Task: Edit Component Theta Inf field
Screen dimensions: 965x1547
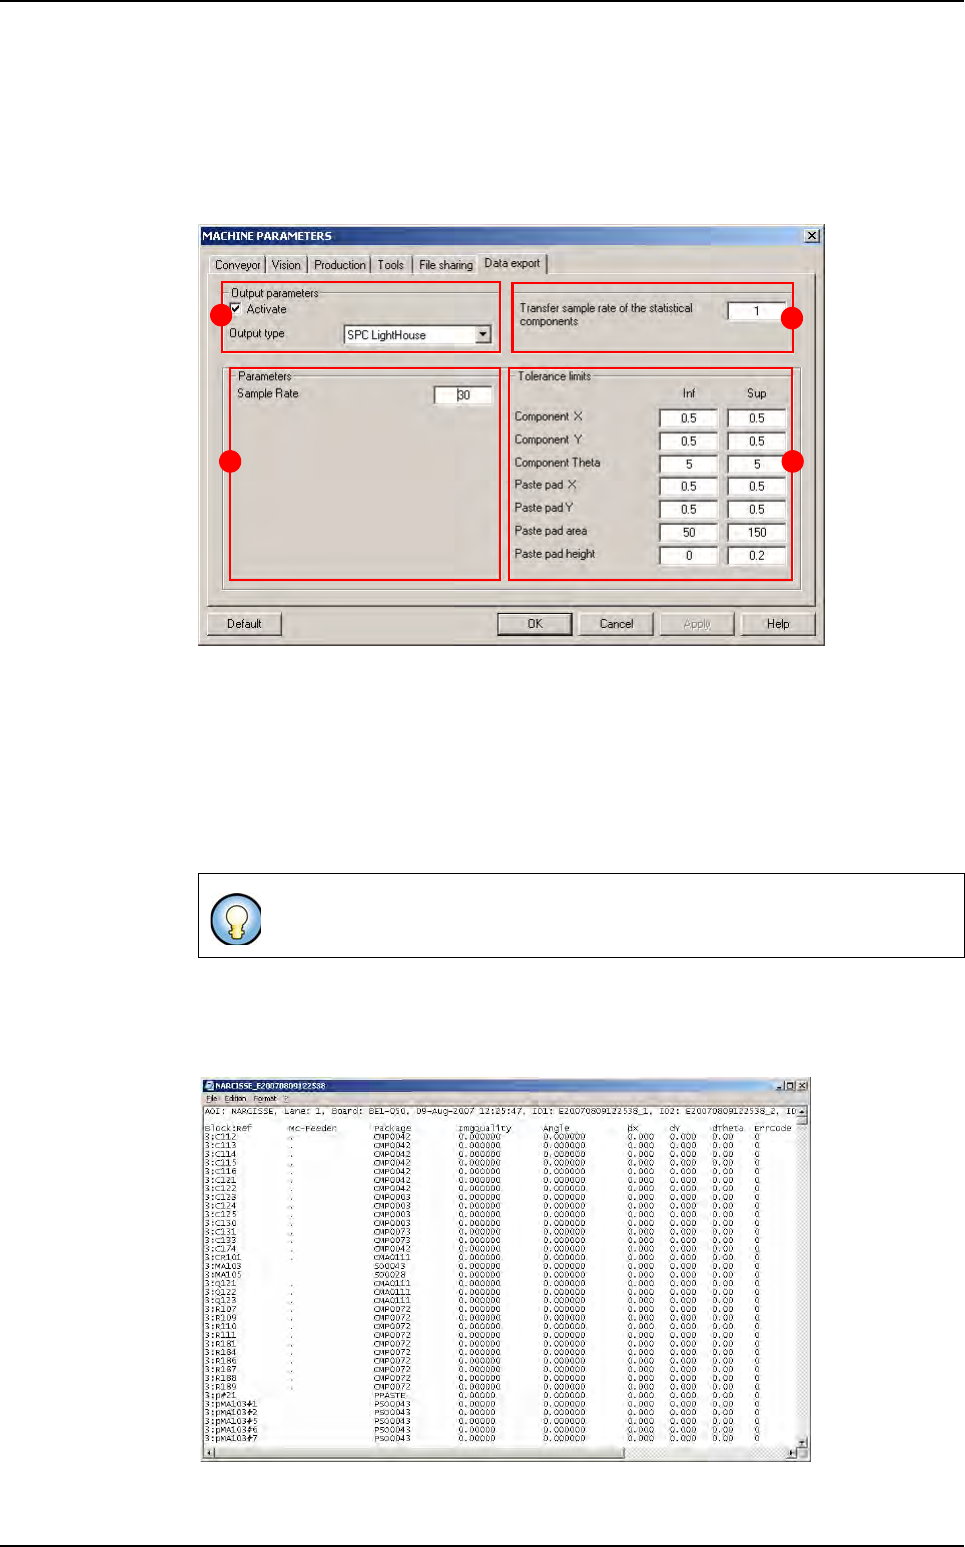Action: (x=689, y=464)
